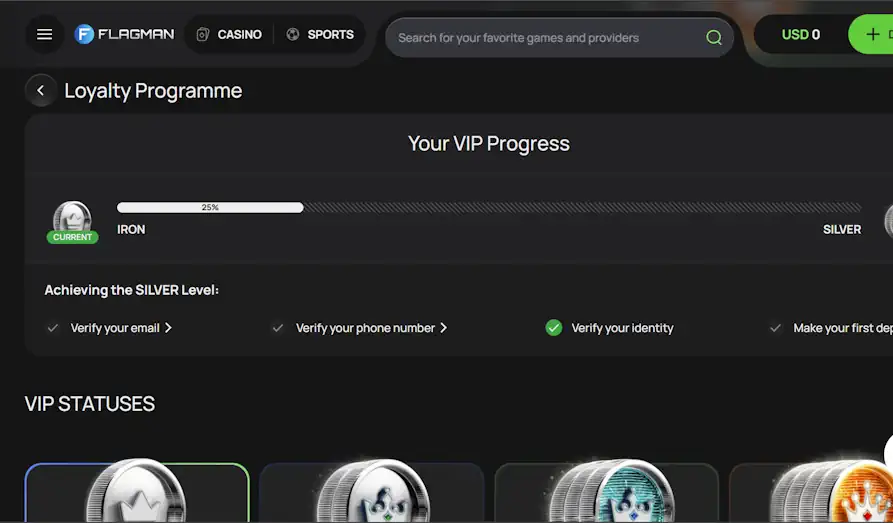Click the green identity verified checkmark
Screen dimensions: 893x523
[x=554, y=328]
